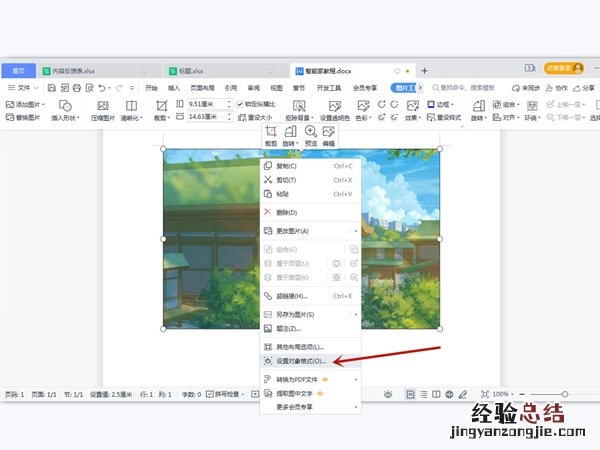Click the 添加图片 (Add Picture) button
This screenshot has width=600, height=450.
(x=25, y=104)
